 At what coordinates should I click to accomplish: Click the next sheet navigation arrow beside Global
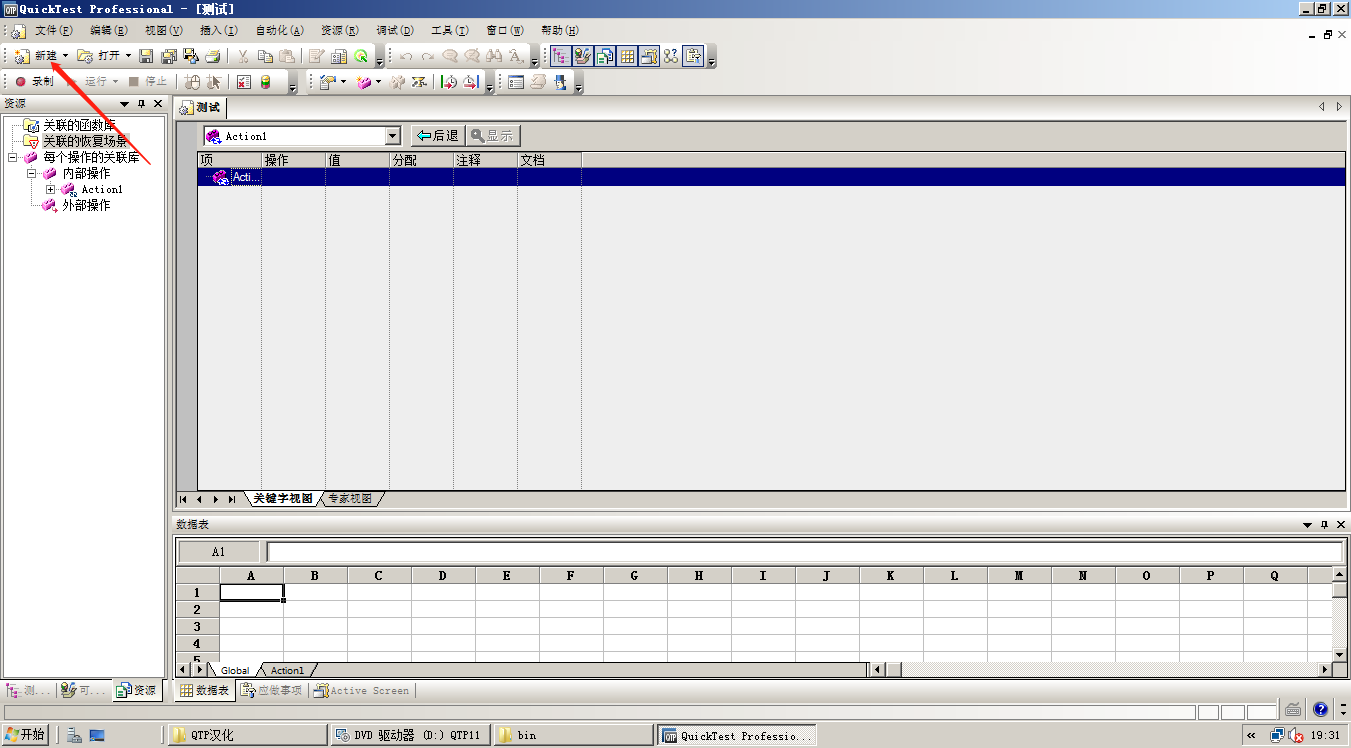199,669
